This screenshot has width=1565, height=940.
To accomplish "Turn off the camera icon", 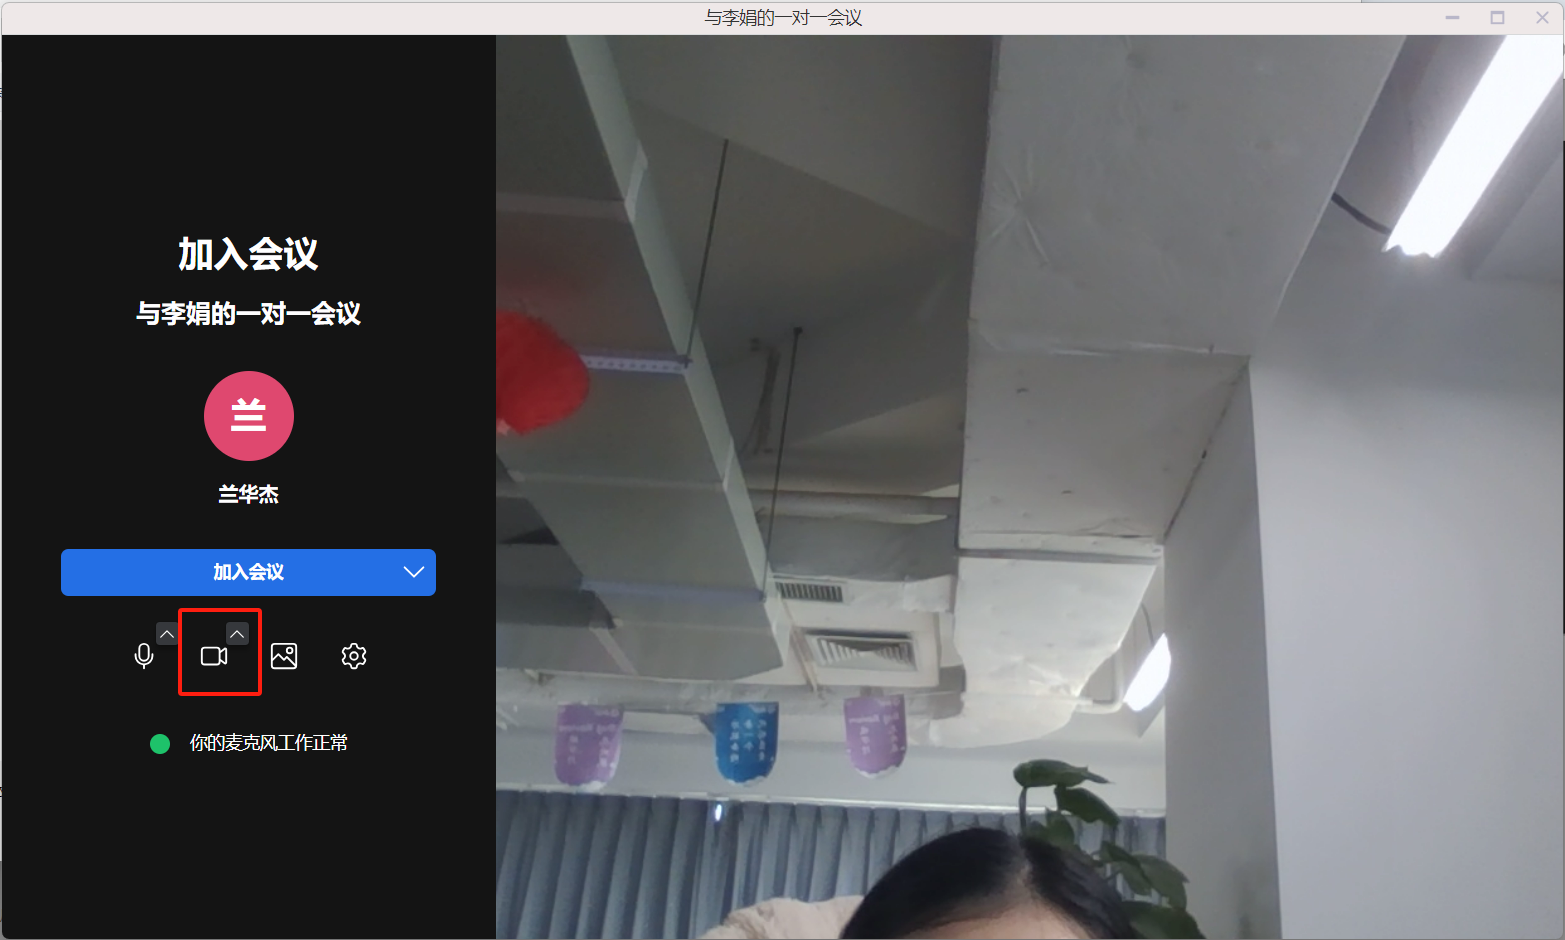I will 214,656.
